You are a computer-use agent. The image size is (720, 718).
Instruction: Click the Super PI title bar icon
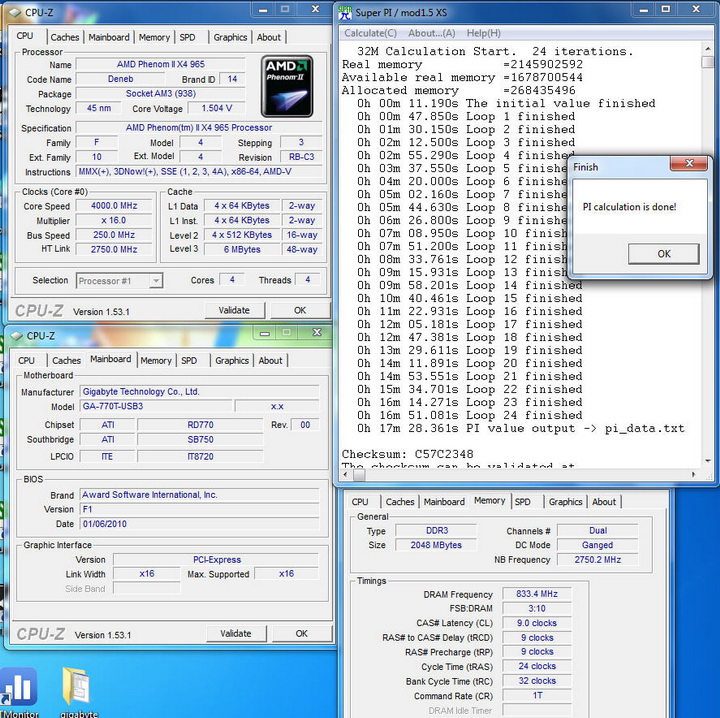(x=345, y=12)
